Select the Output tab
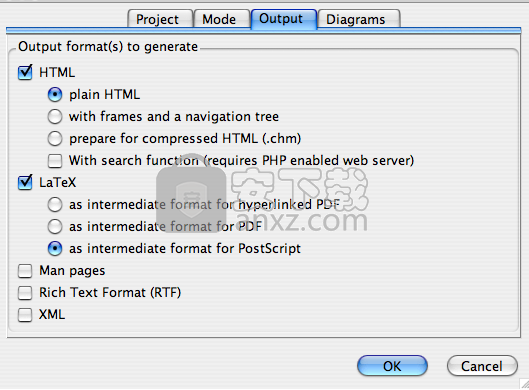 coord(283,19)
